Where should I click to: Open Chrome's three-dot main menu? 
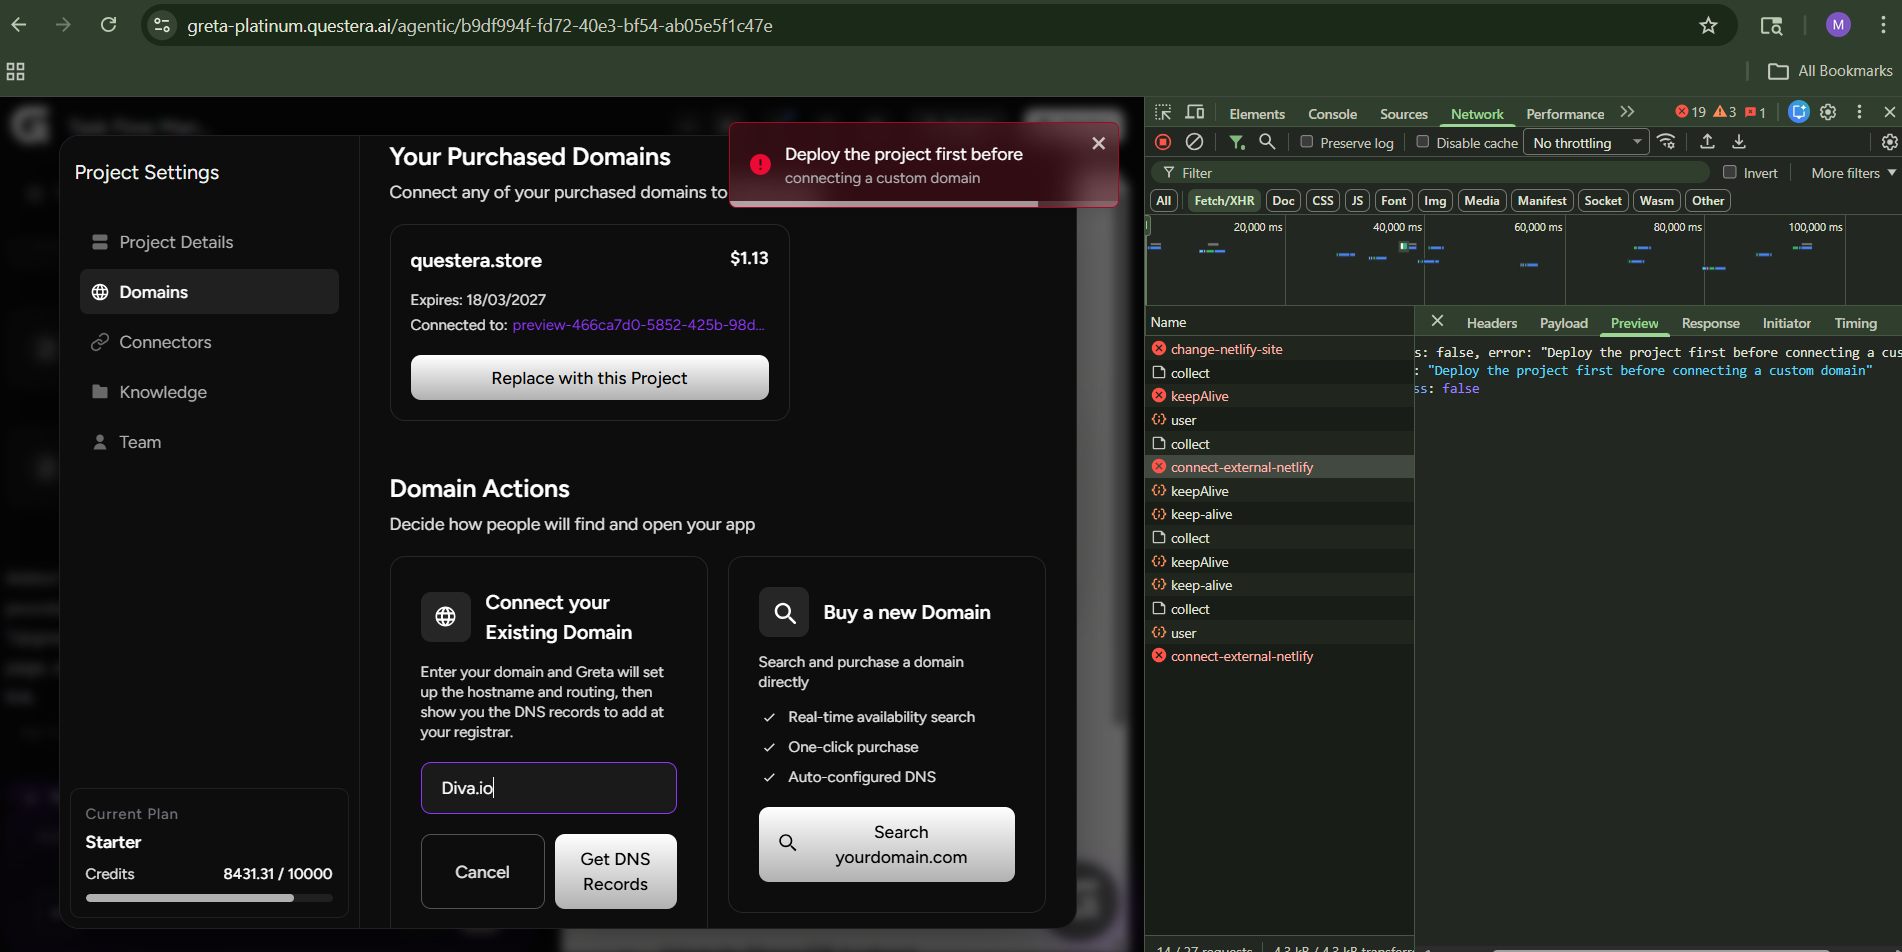click(x=1883, y=25)
